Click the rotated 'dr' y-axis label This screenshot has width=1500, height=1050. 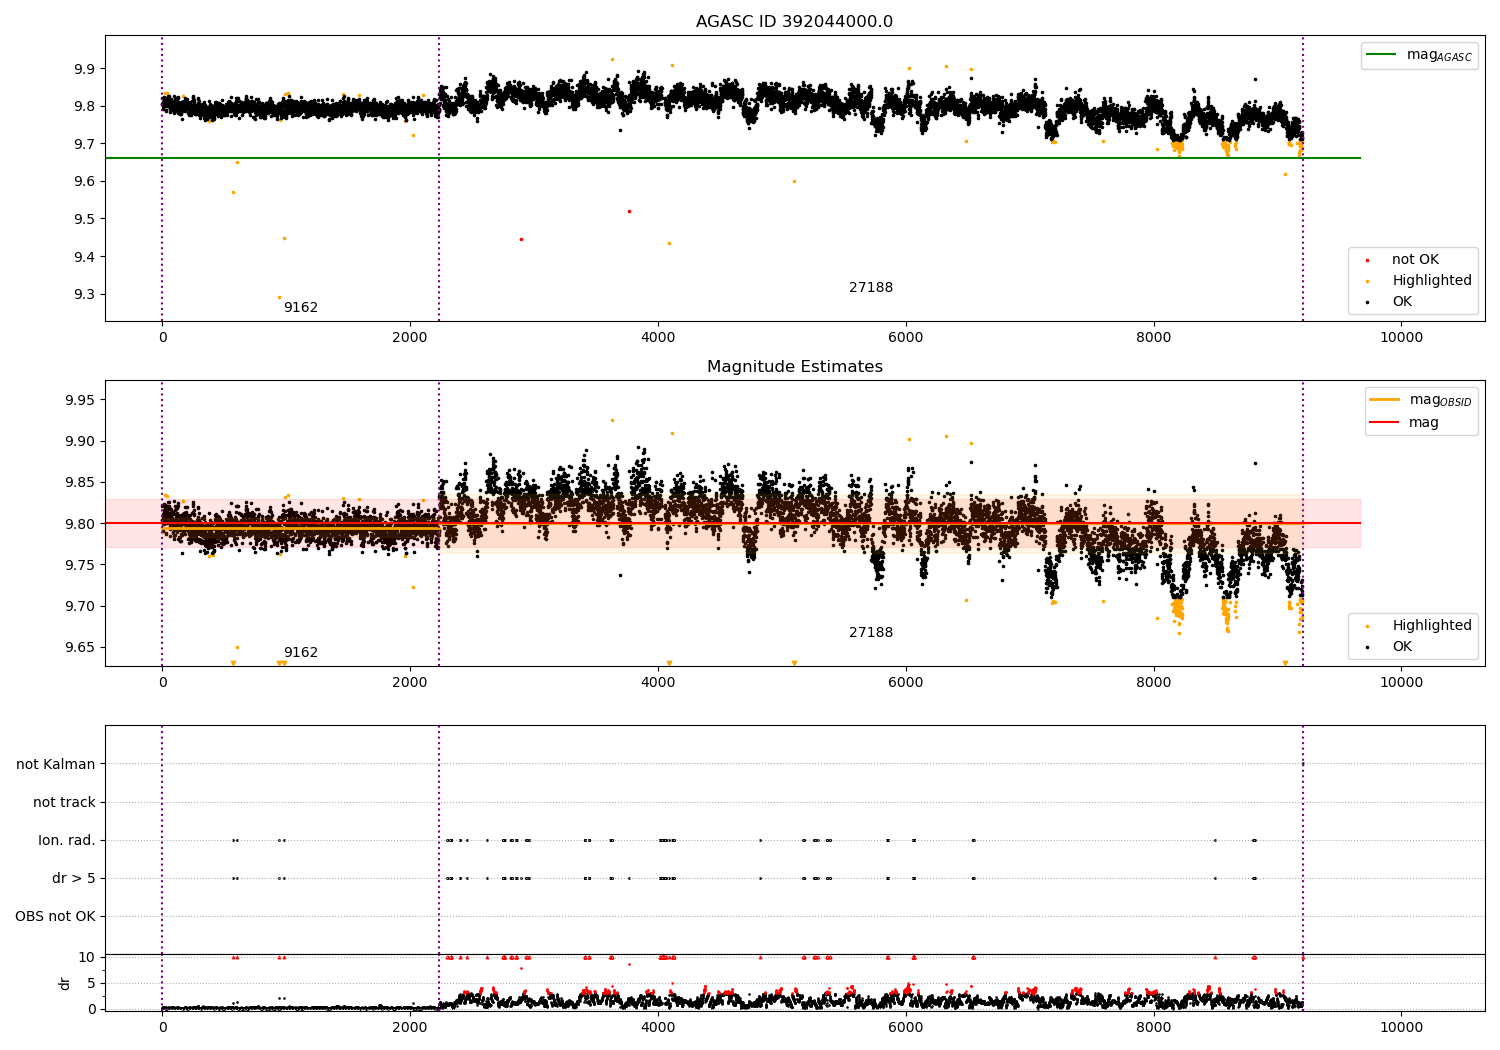point(65,984)
